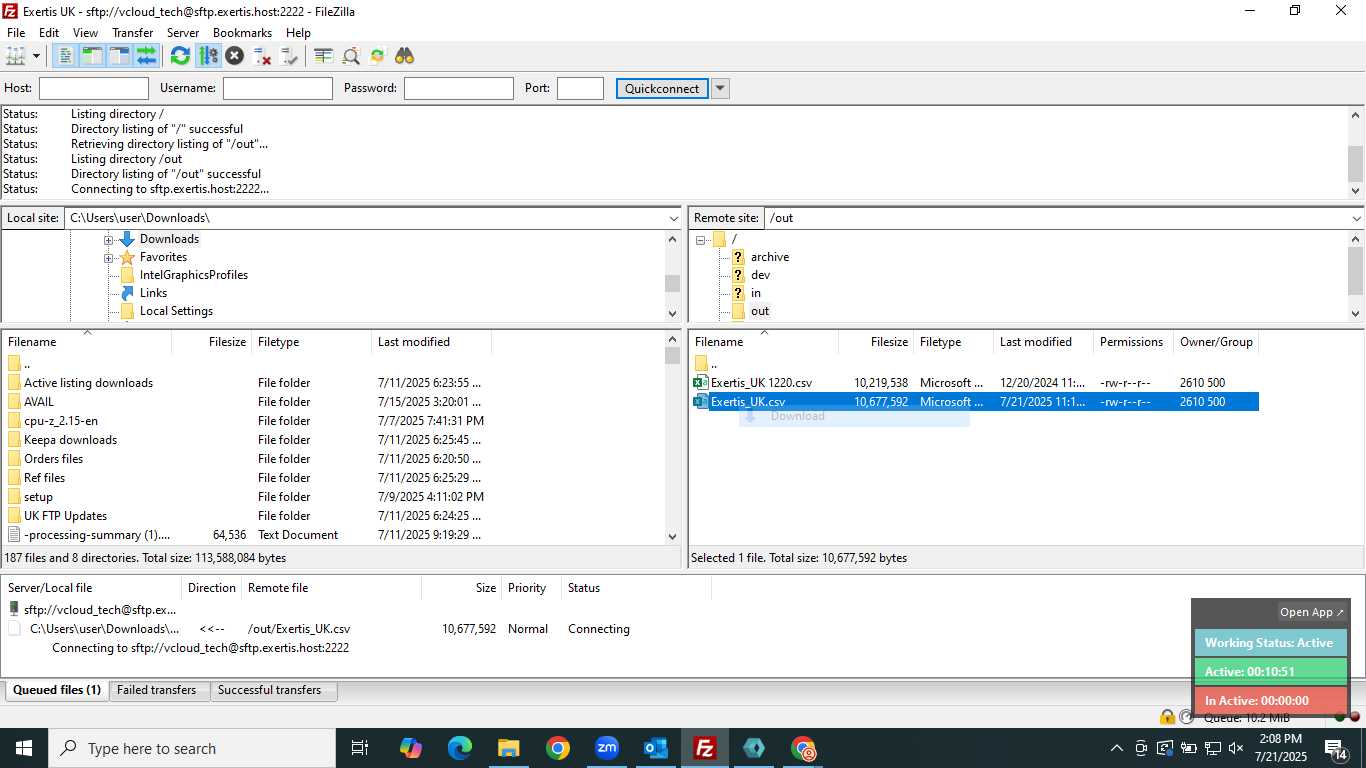The width and height of the screenshot is (1366, 768).
Task: Switch to Failed transfers tab
Action: 157,690
